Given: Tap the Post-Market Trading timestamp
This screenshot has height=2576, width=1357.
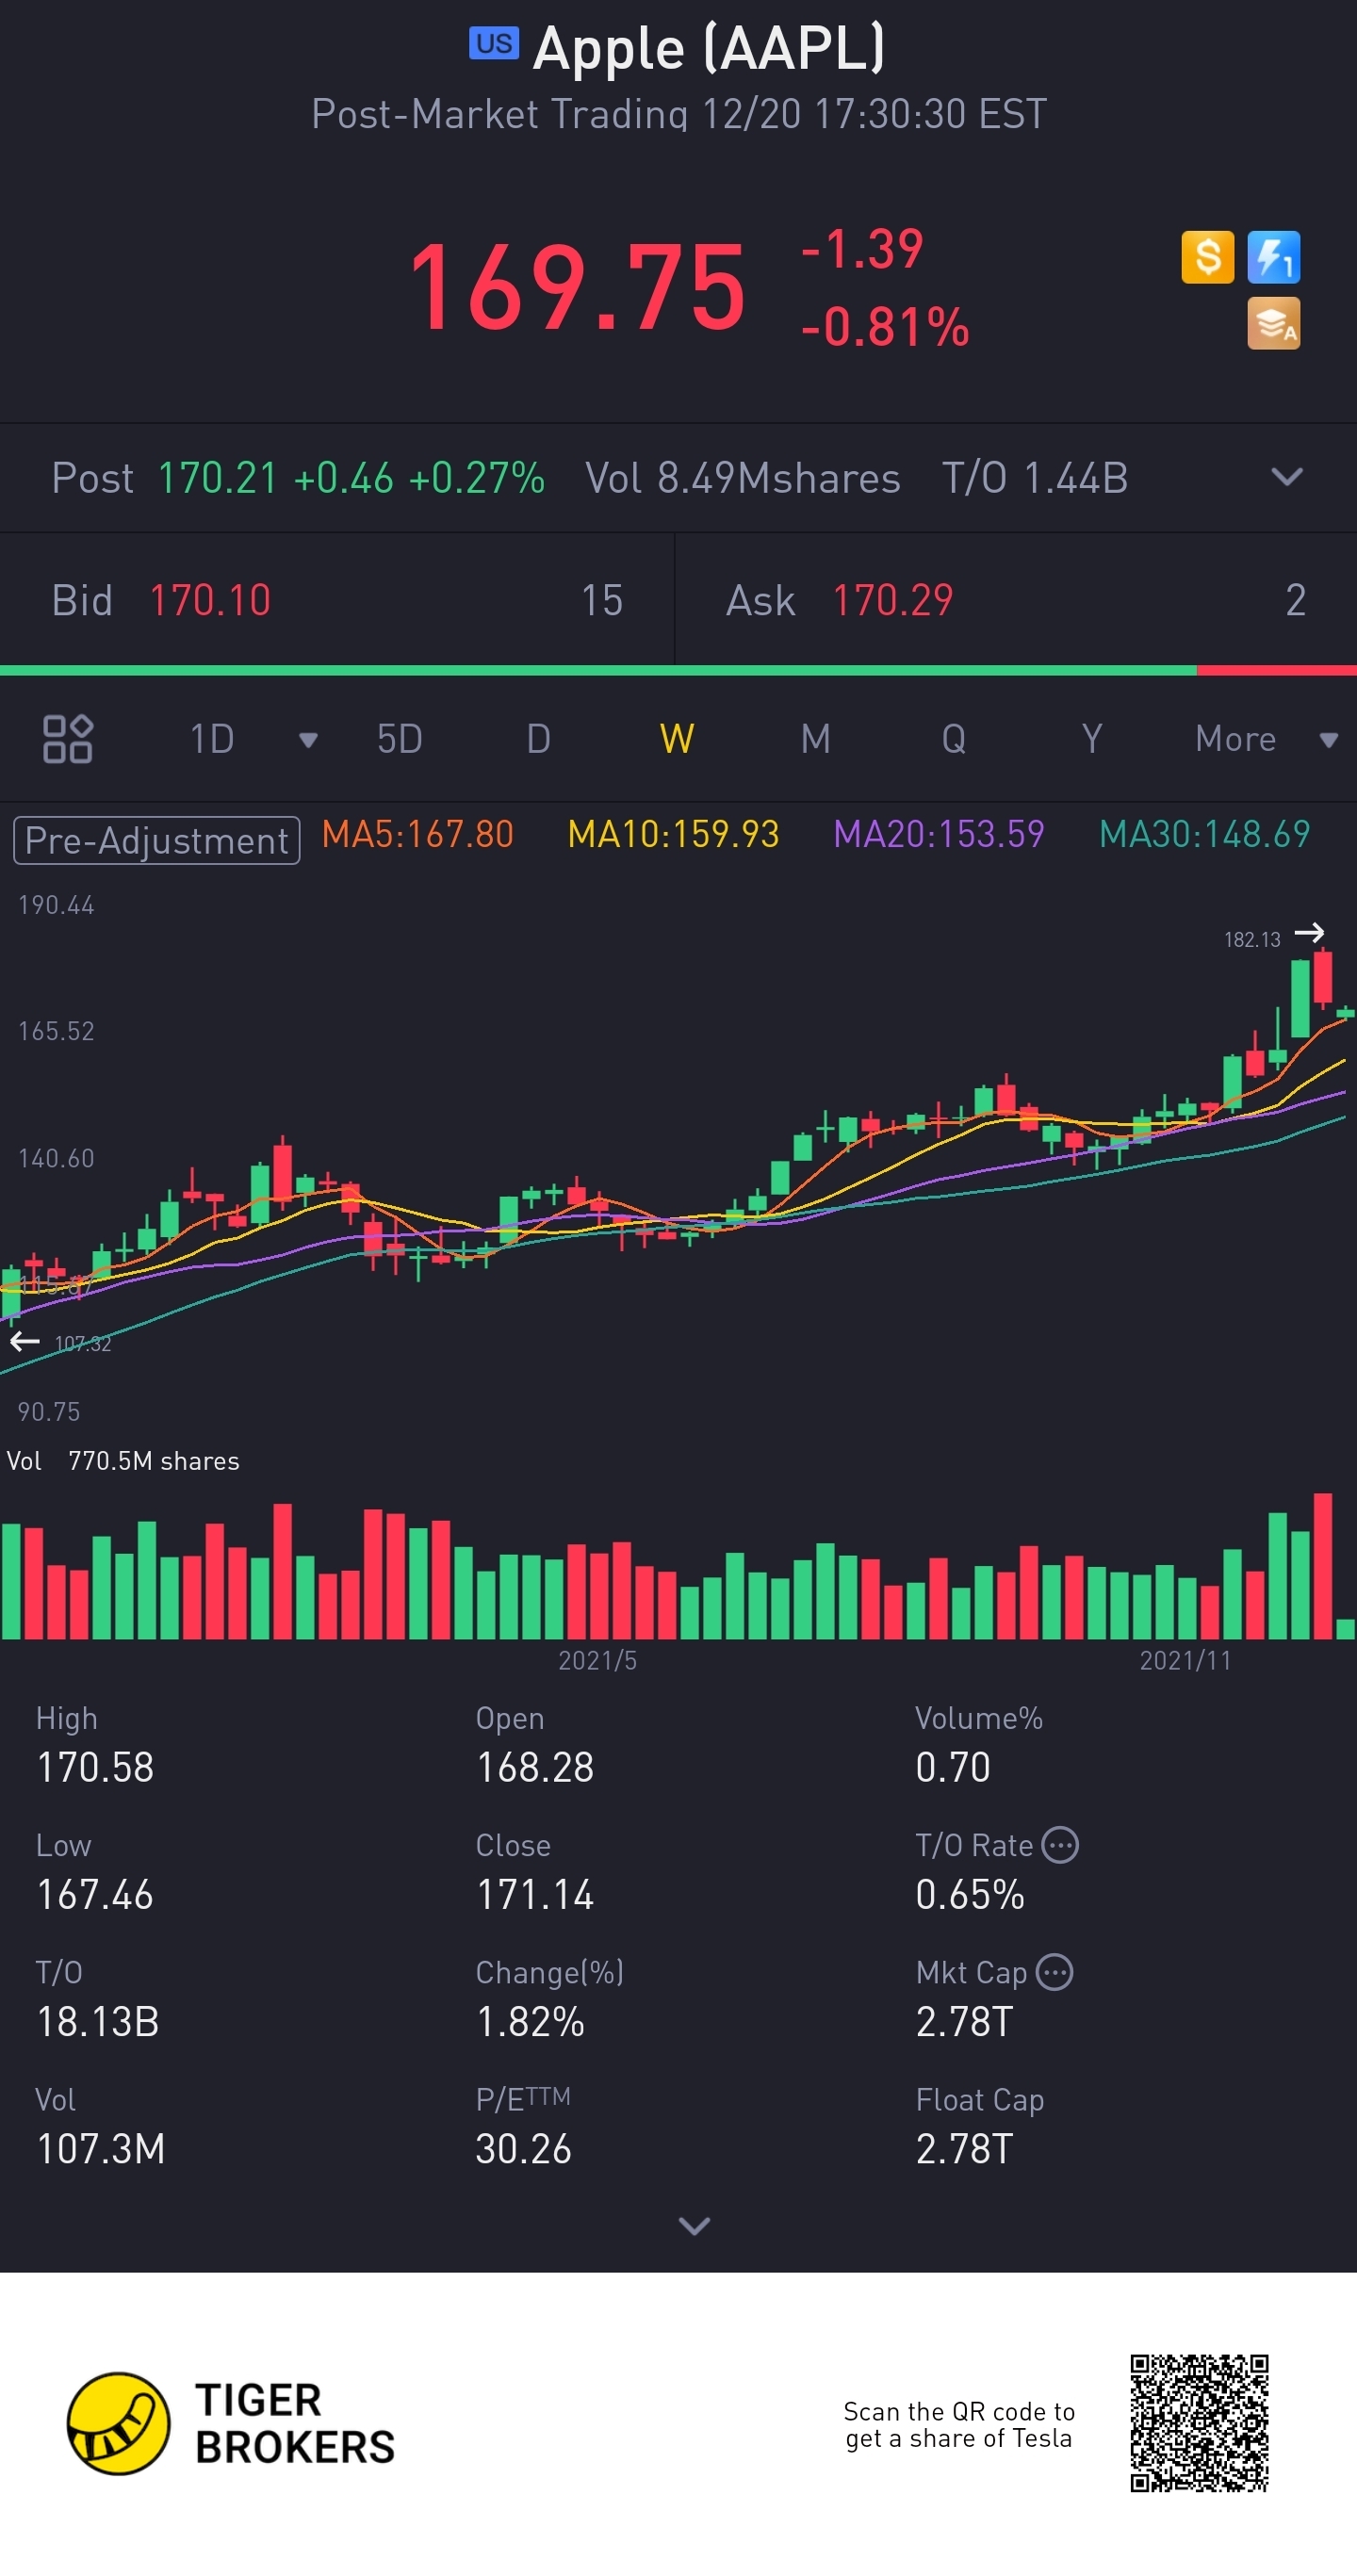Looking at the screenshot, I should (679, 114).
